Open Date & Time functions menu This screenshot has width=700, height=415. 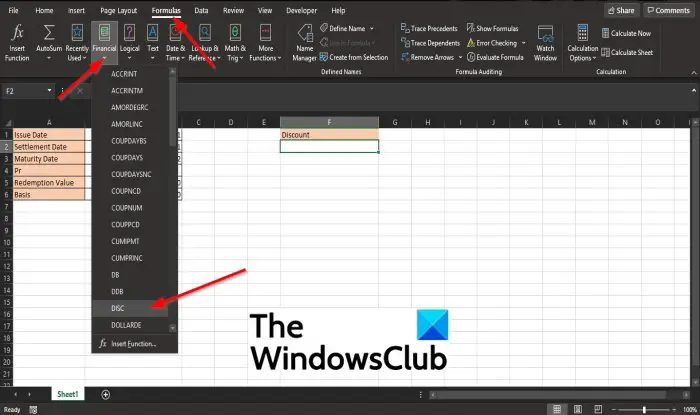[x=175, y=43]
